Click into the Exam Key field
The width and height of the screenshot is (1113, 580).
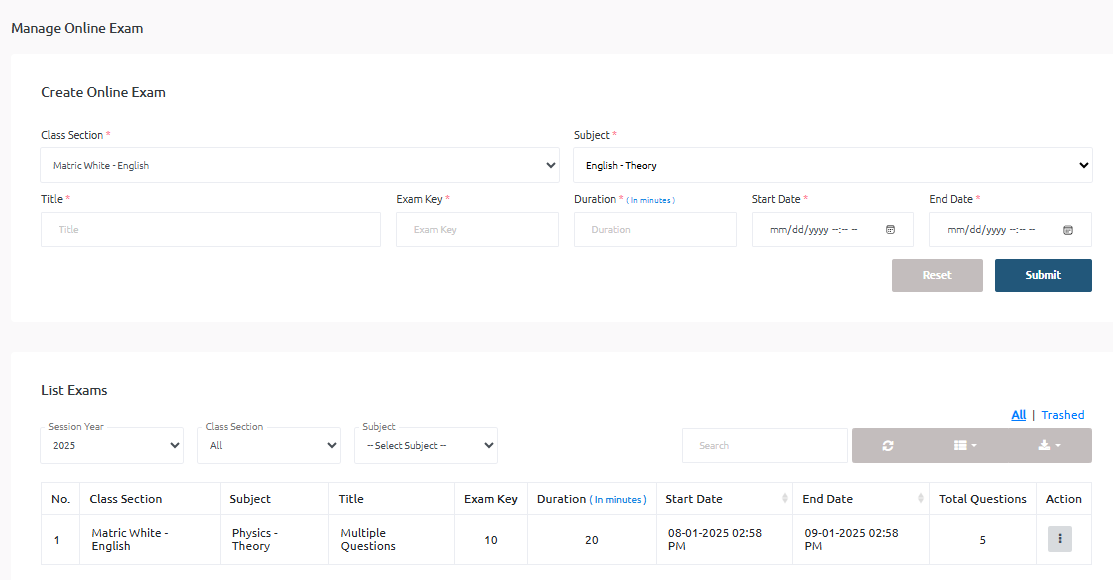477,230
